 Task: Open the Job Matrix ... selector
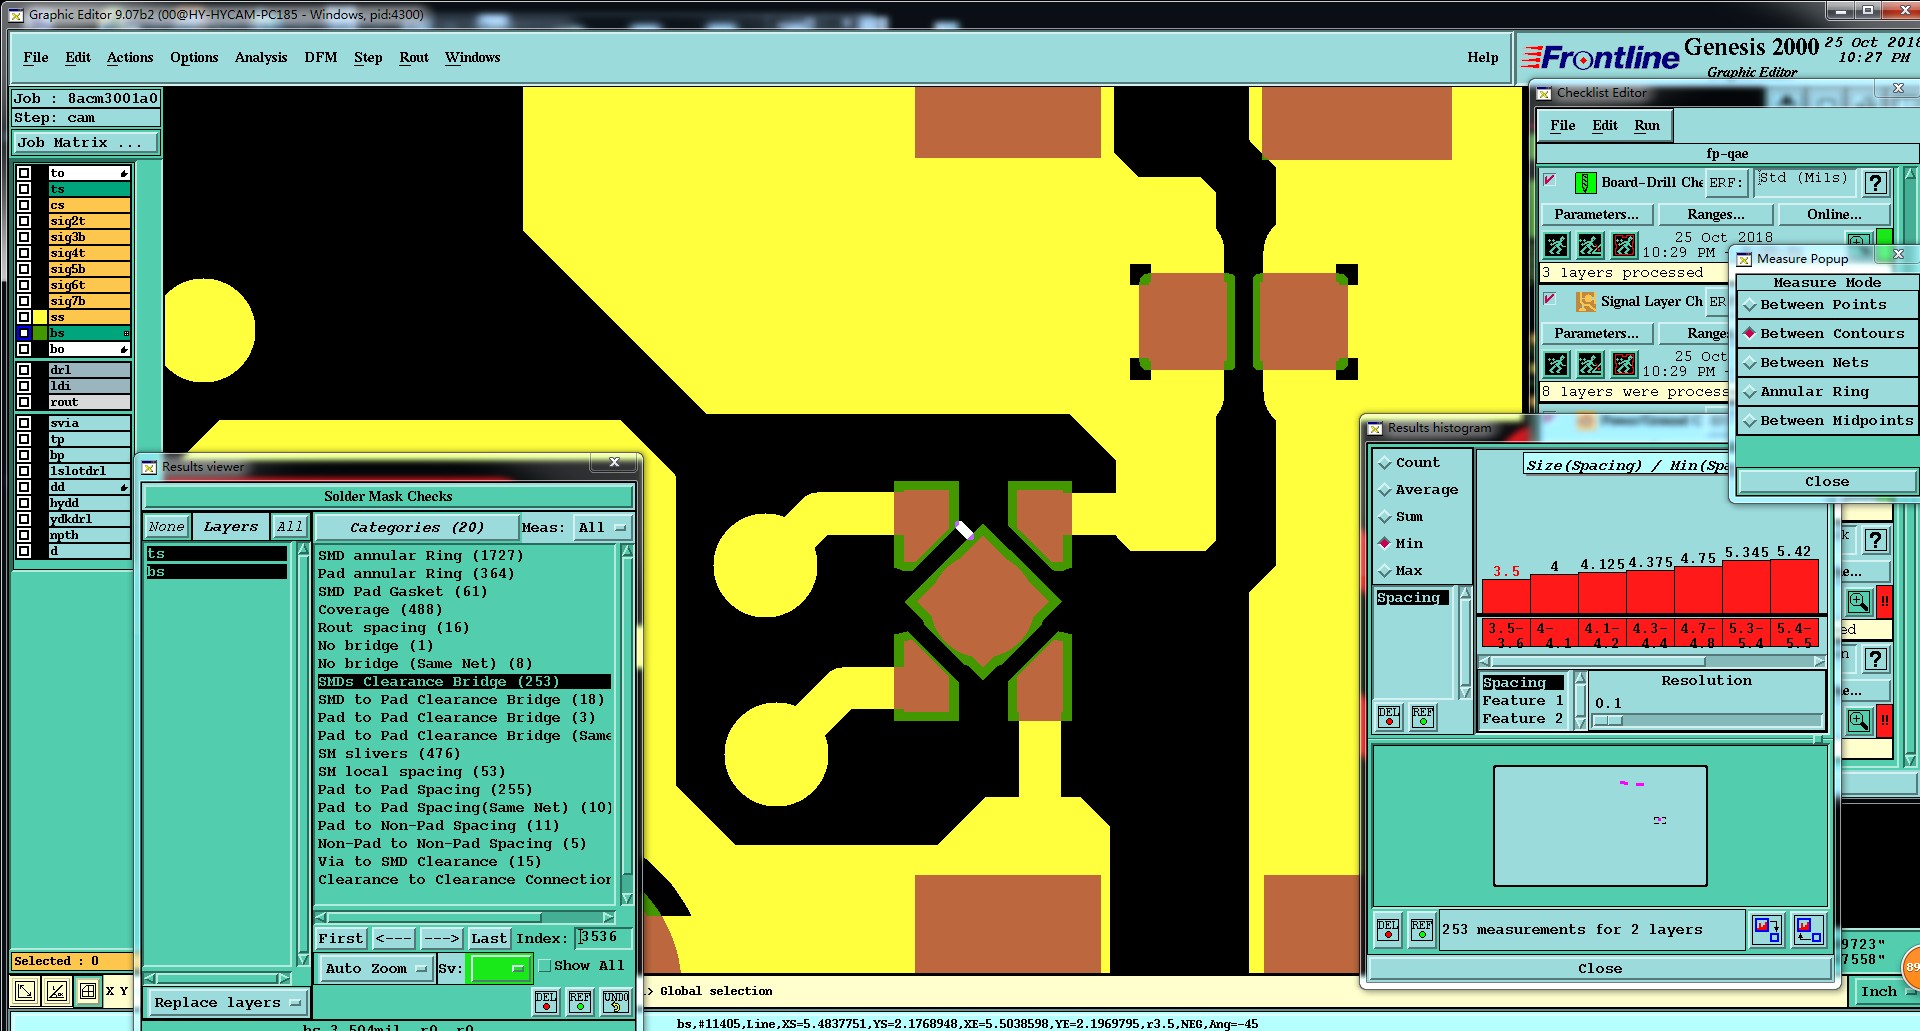pyautogui.click(x=85, y=143)
